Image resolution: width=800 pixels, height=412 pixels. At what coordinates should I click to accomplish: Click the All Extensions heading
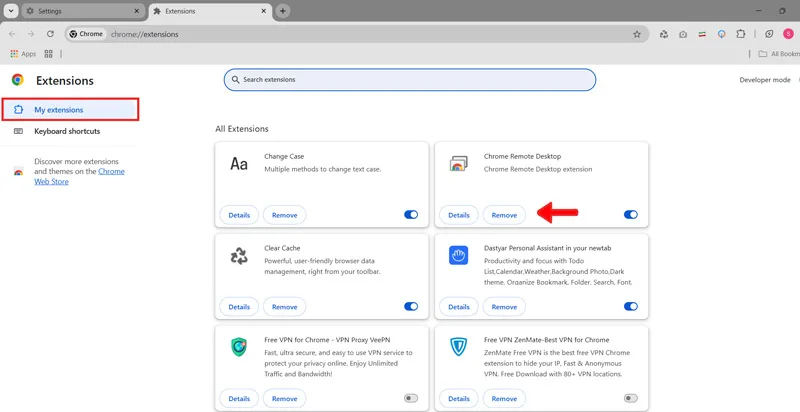(x=242, y=129)
